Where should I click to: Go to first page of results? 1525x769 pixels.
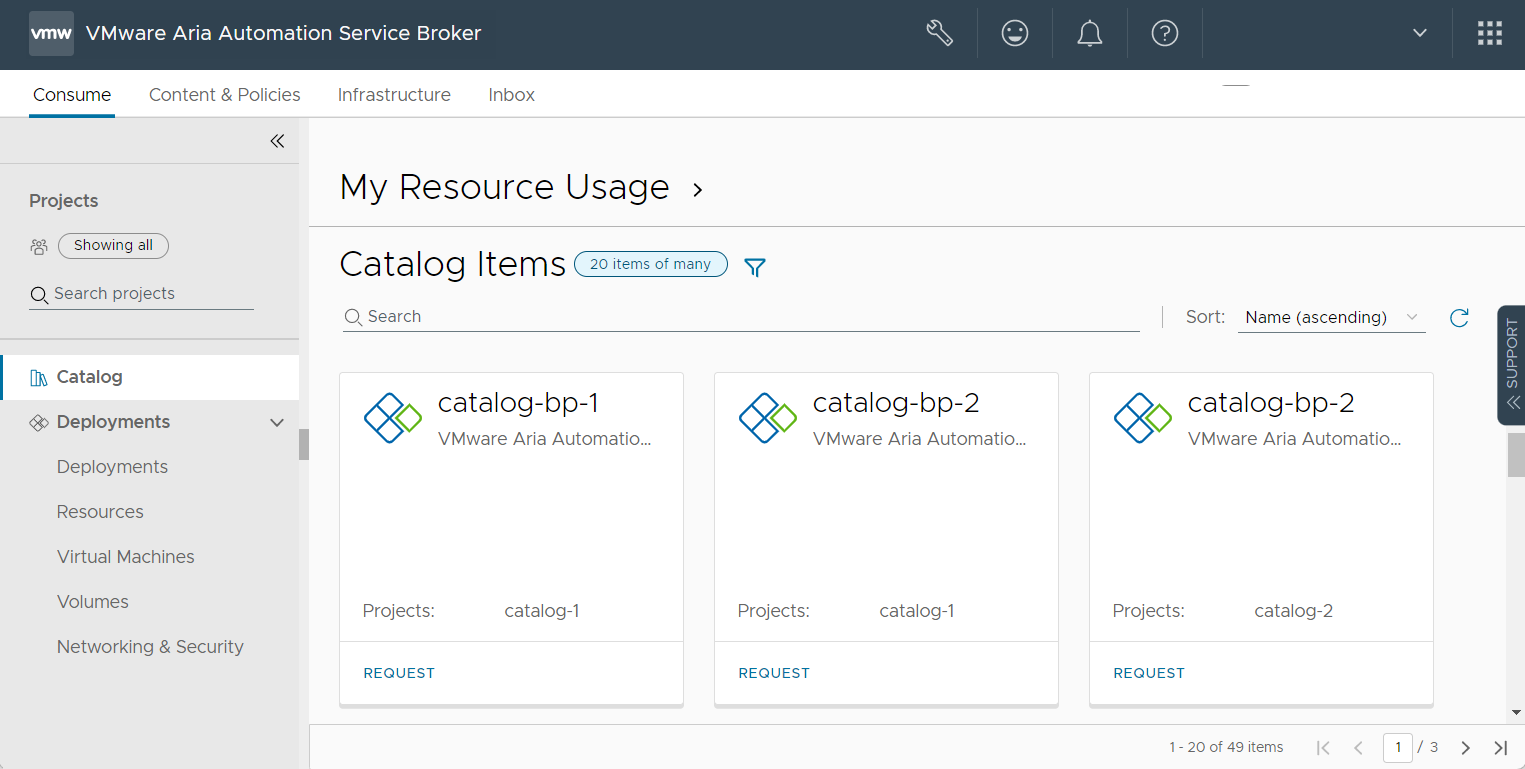1323,747
